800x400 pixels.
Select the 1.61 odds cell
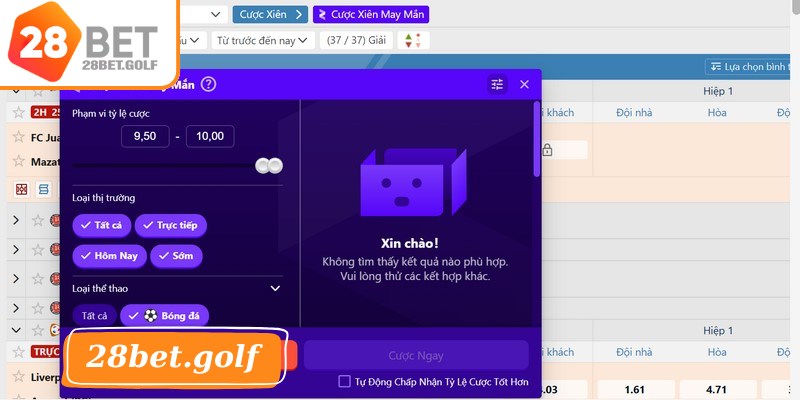pyautogui.click(x=634, y=390)
